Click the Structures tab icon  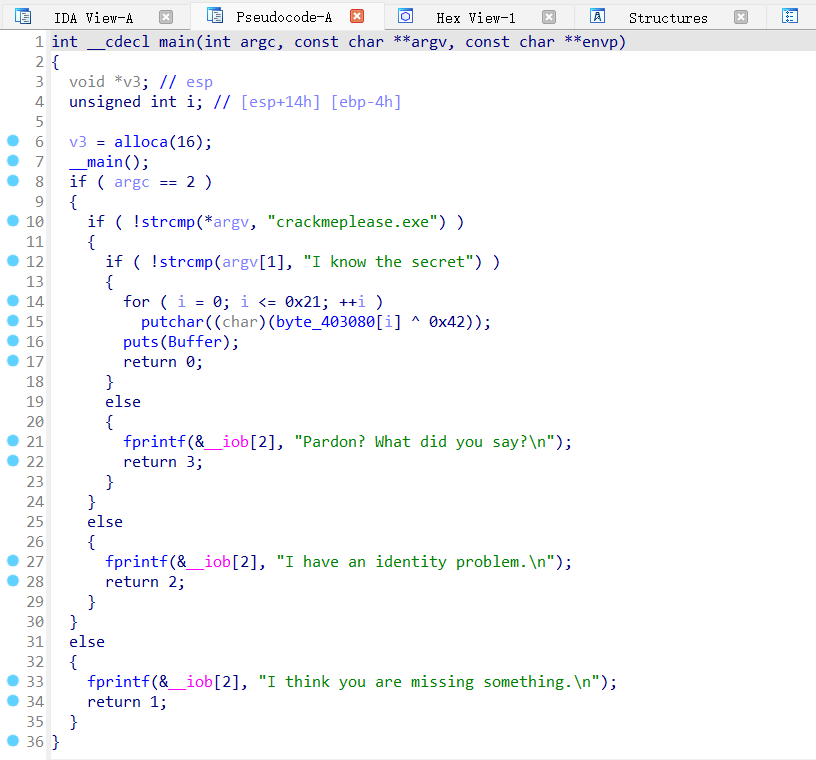597,16
